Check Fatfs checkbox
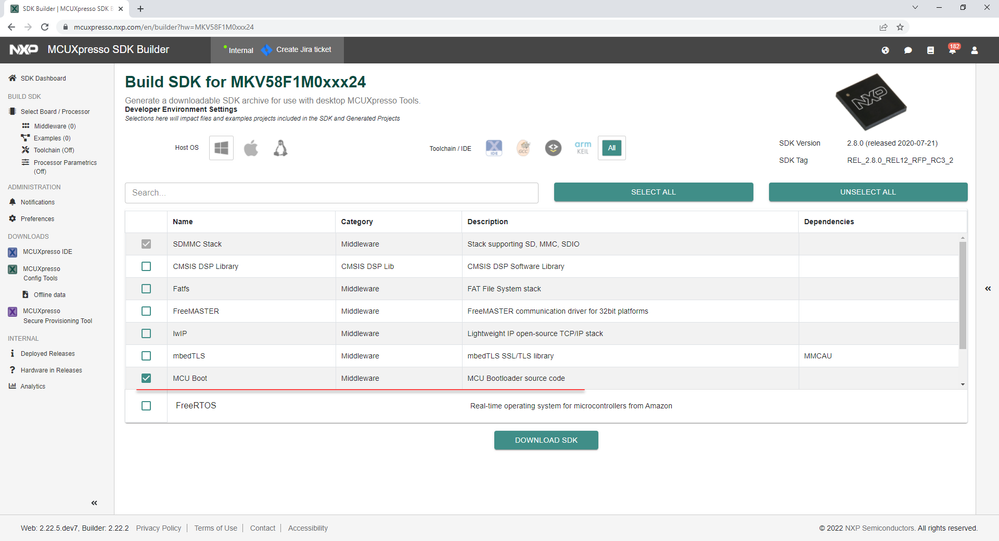This screenshot has height=541, width=999. pyautogui.click(x=146, y=289)
